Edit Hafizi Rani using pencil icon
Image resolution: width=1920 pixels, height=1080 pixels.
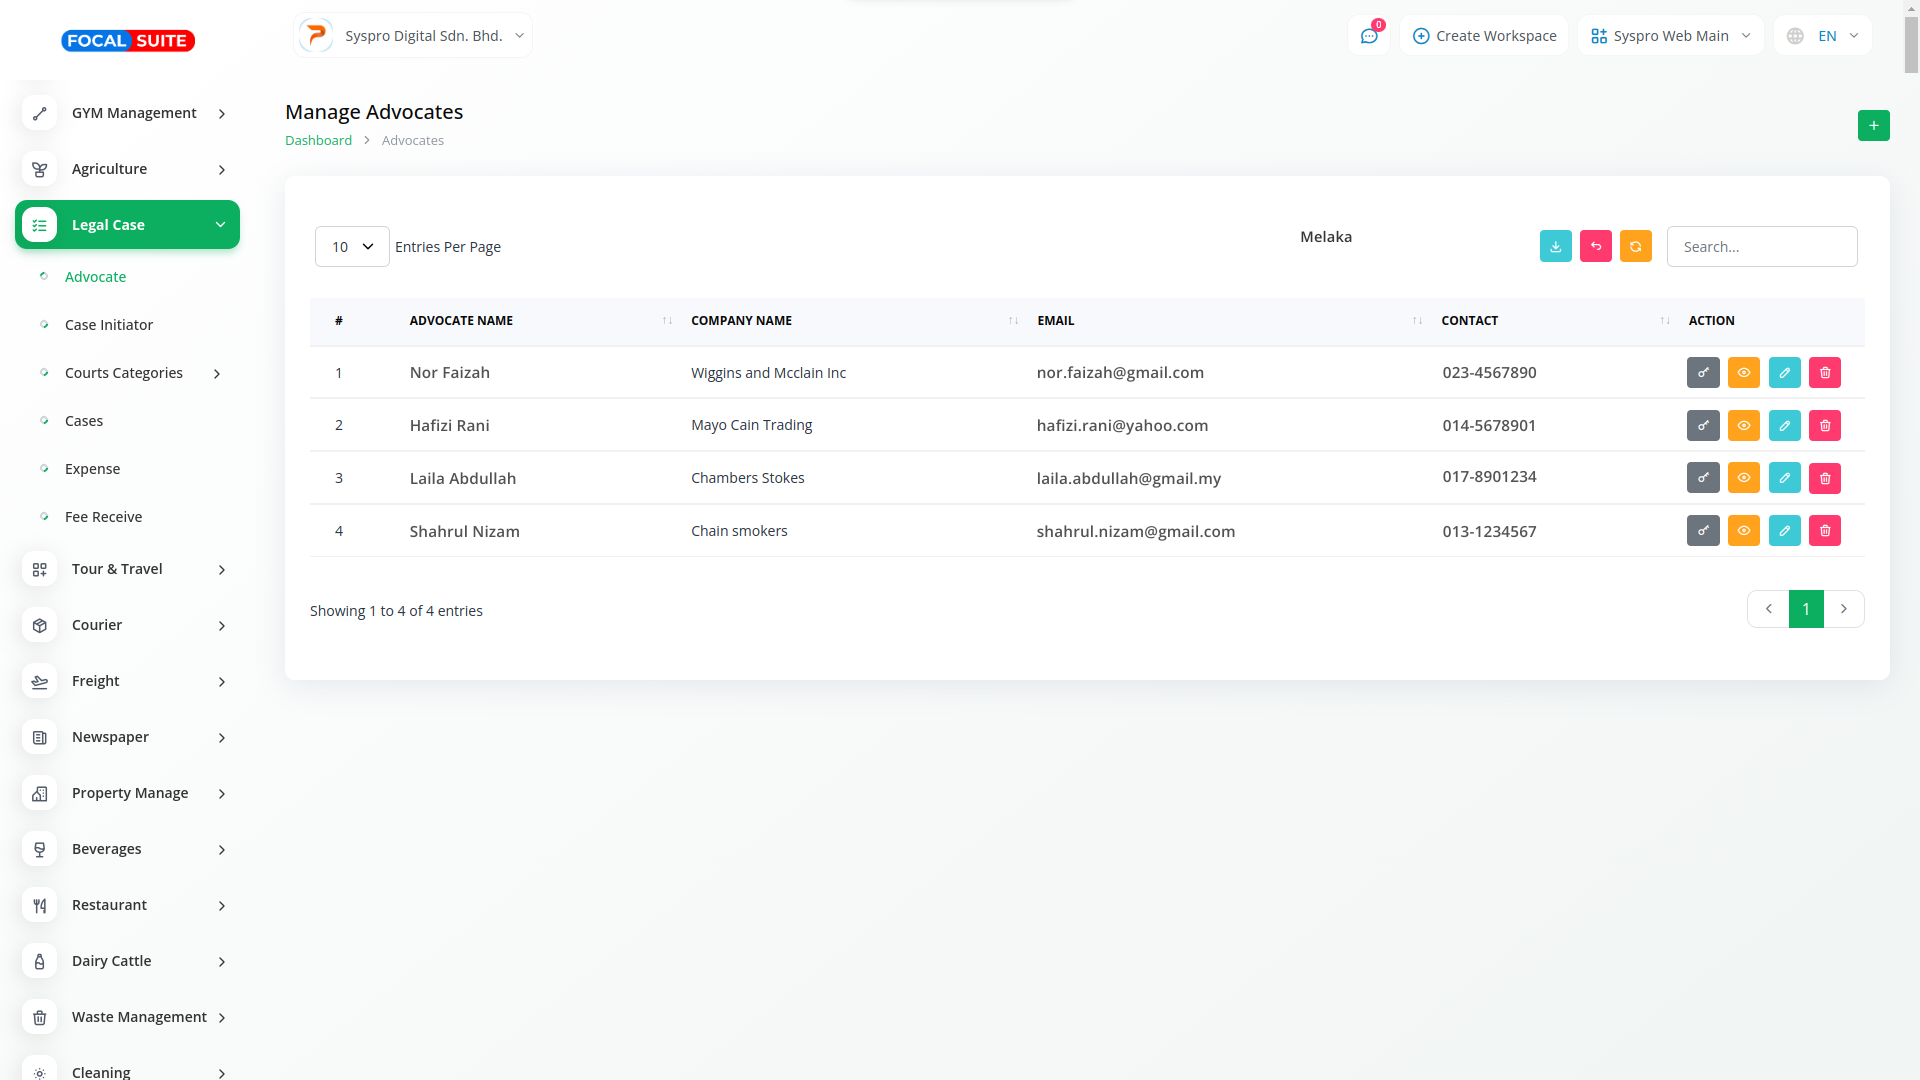[x=1784, y=426]
